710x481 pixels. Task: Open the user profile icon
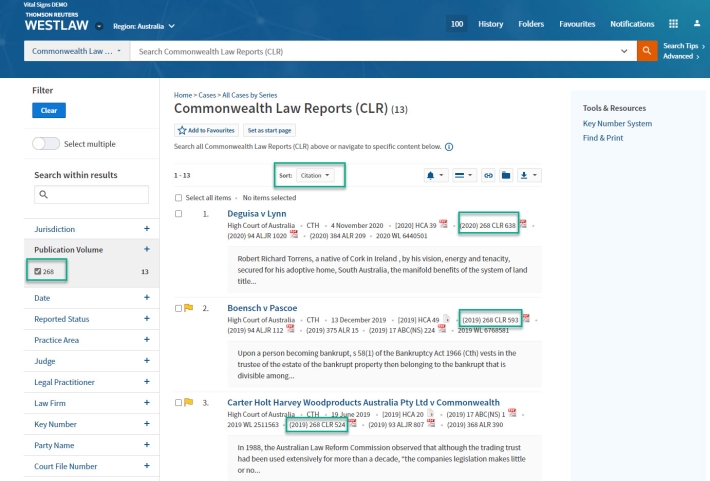point(697,23)
